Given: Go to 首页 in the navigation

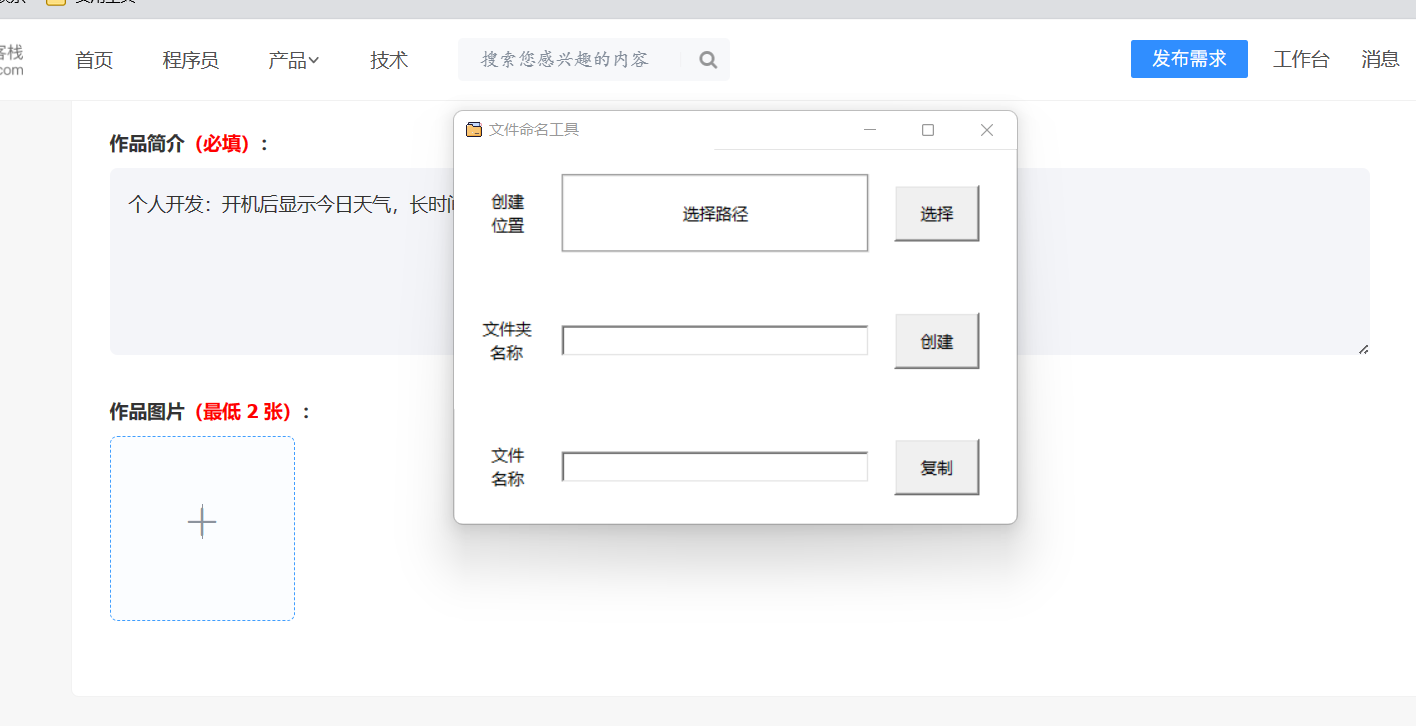Looking at the screenshot, I should point(94,60).
